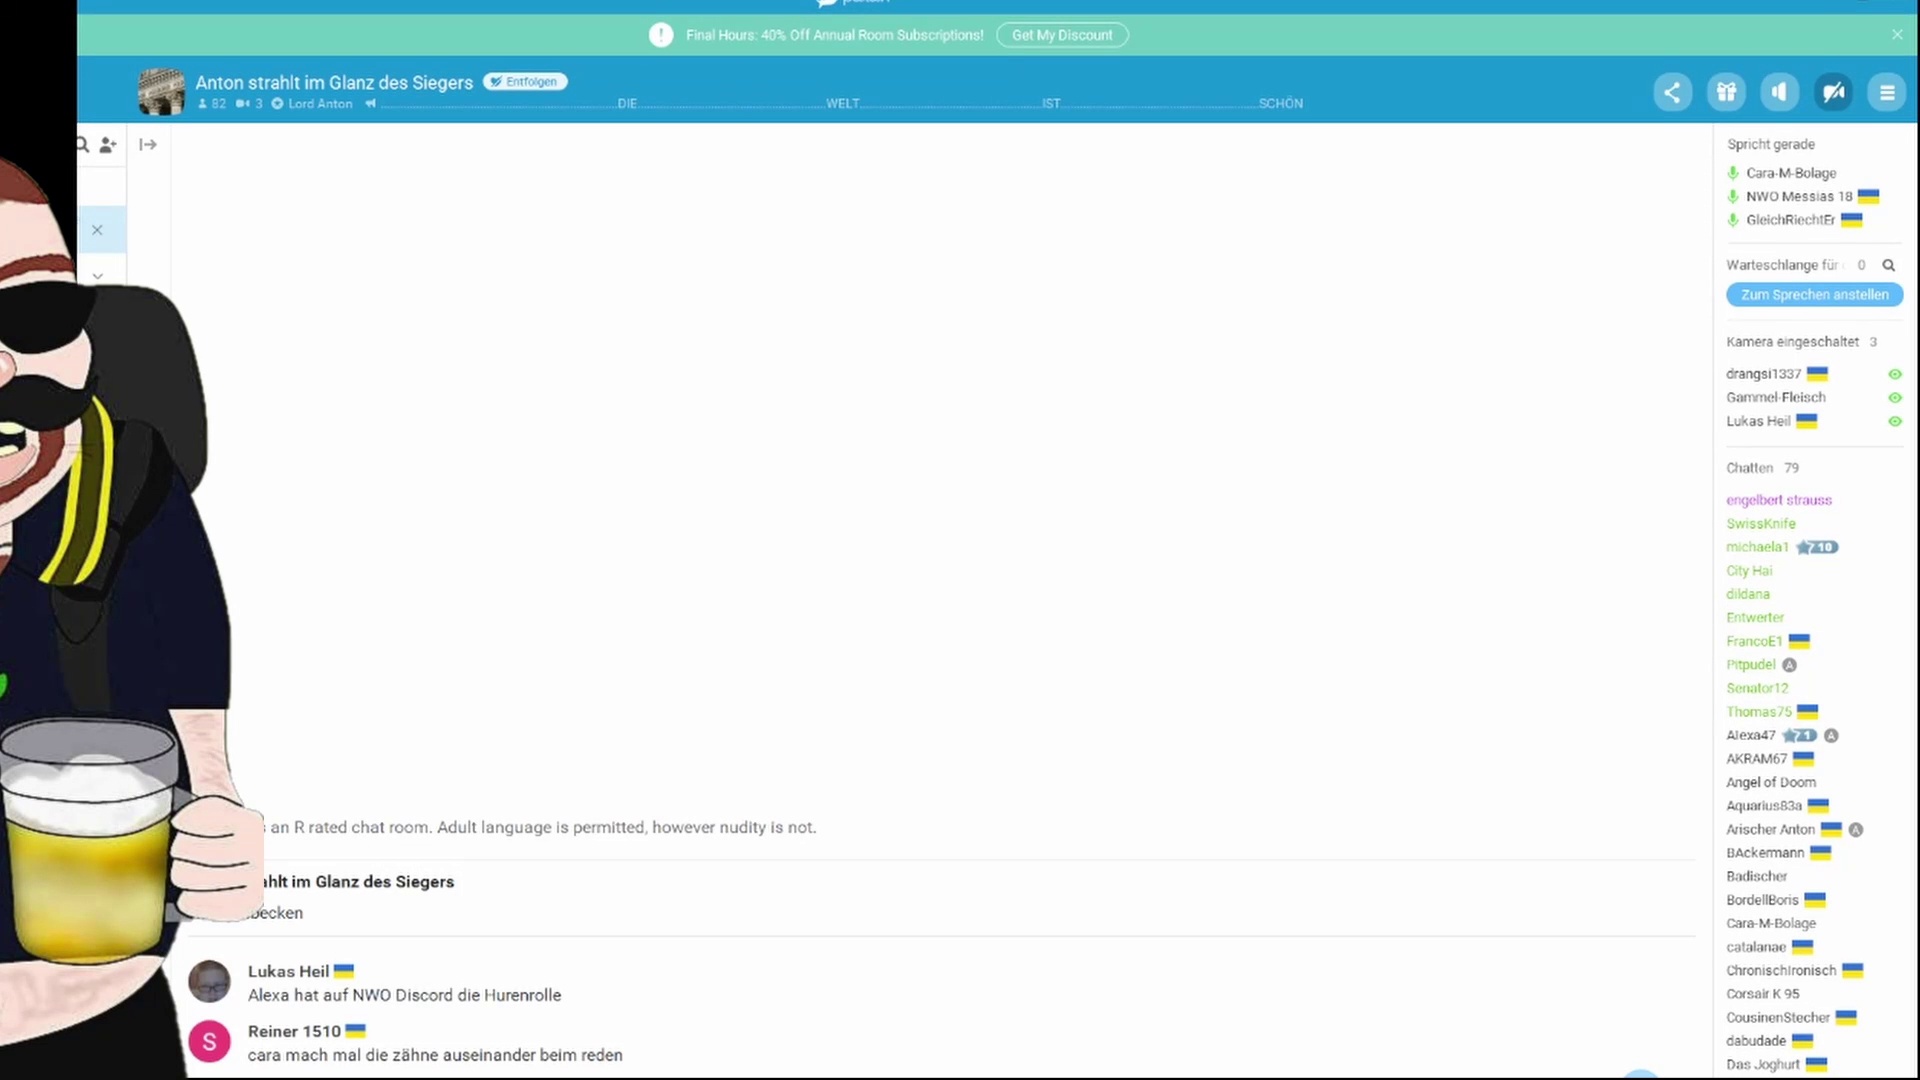Open the share room icon
The image size is (1920, 1080).
coord(1672,93)
